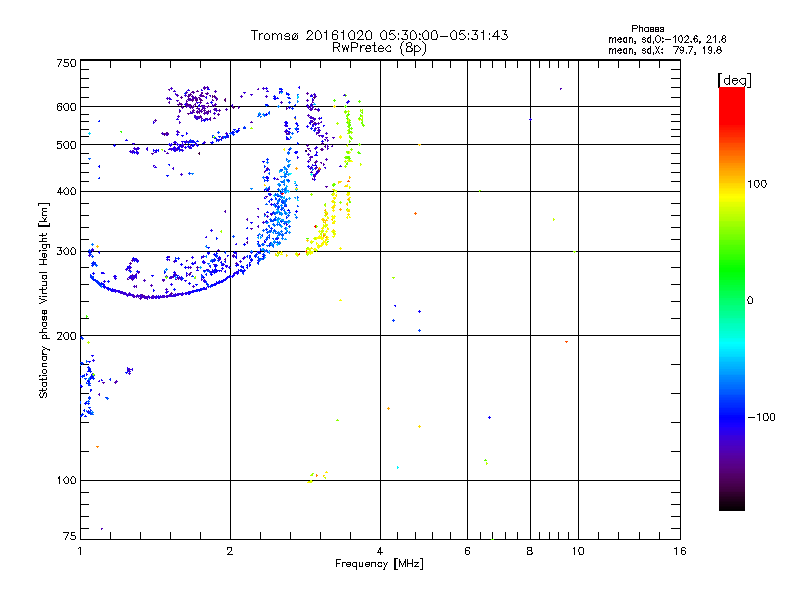Click the '200' height tick label
This screenshot has width=800, height=600.
click(66, 336)
